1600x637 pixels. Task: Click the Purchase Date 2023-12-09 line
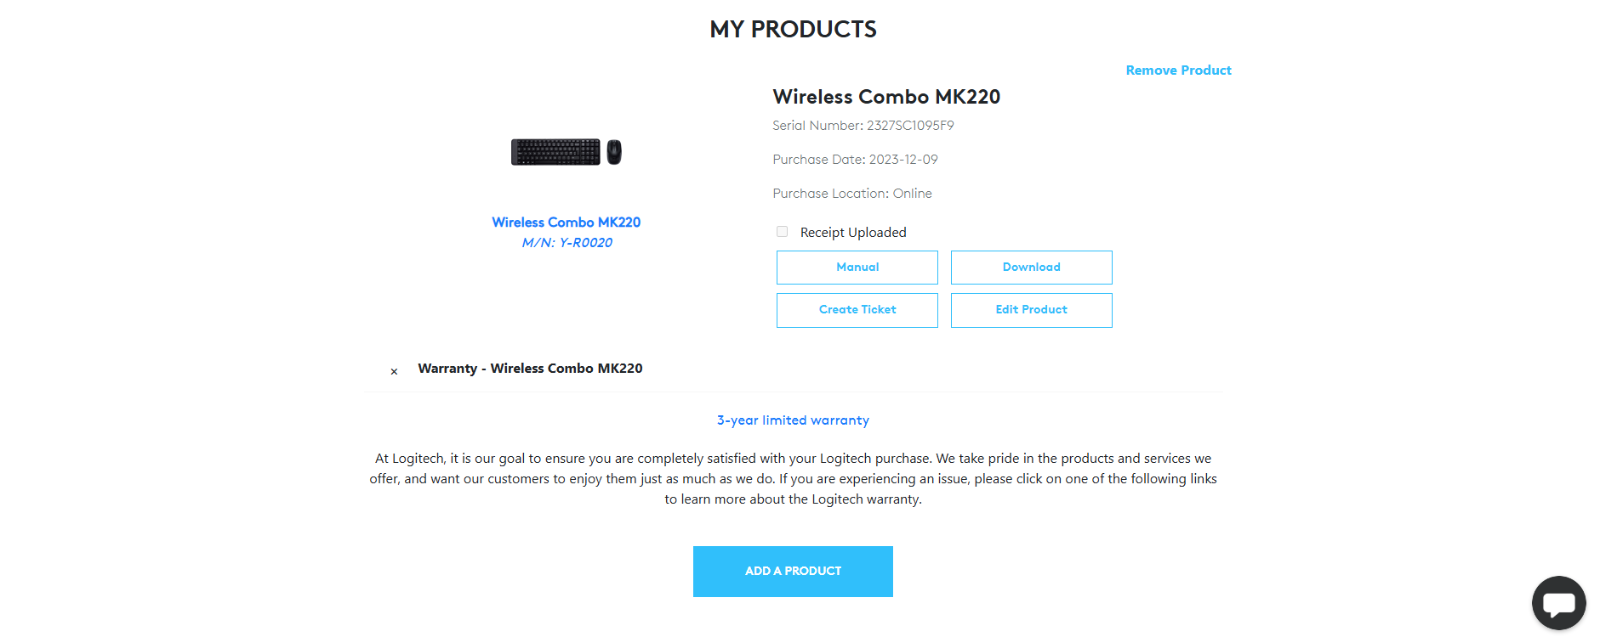(x=855, y=159)
